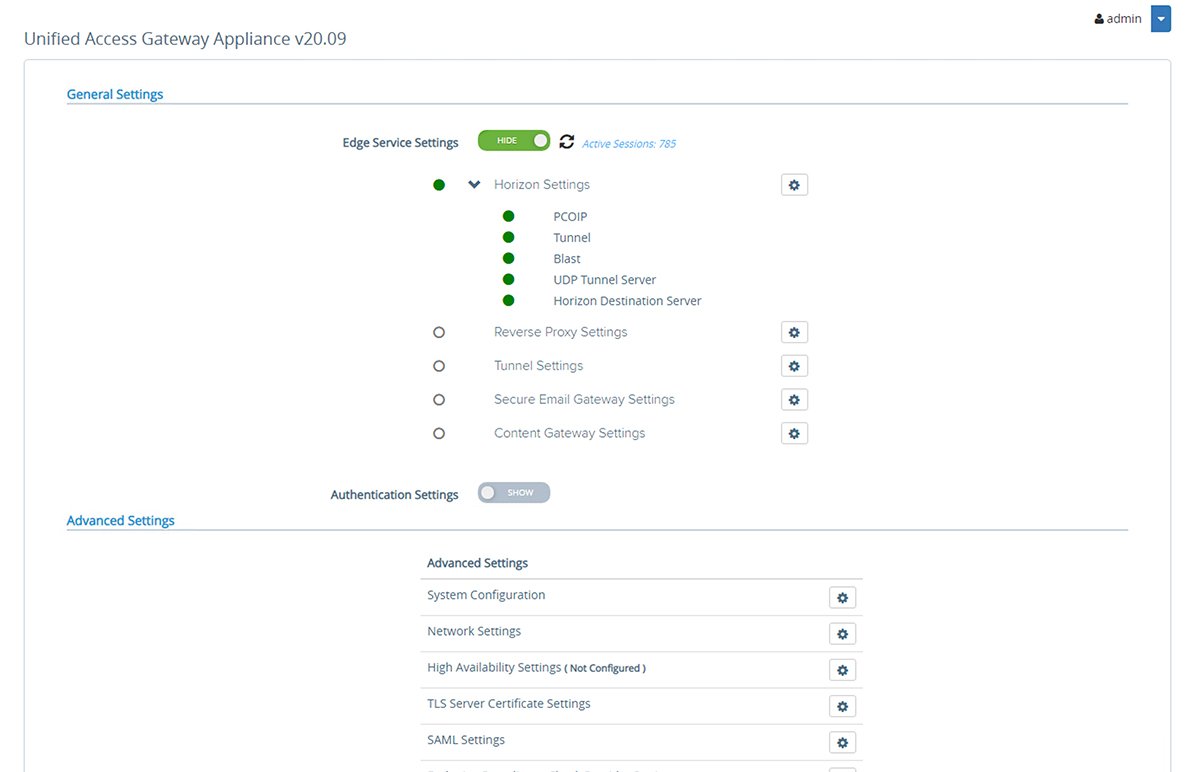The height and width of the screenshot is (772, 1200).
Task: Open Horizon Settings gear icon
Action: click(x=794, y=184)
